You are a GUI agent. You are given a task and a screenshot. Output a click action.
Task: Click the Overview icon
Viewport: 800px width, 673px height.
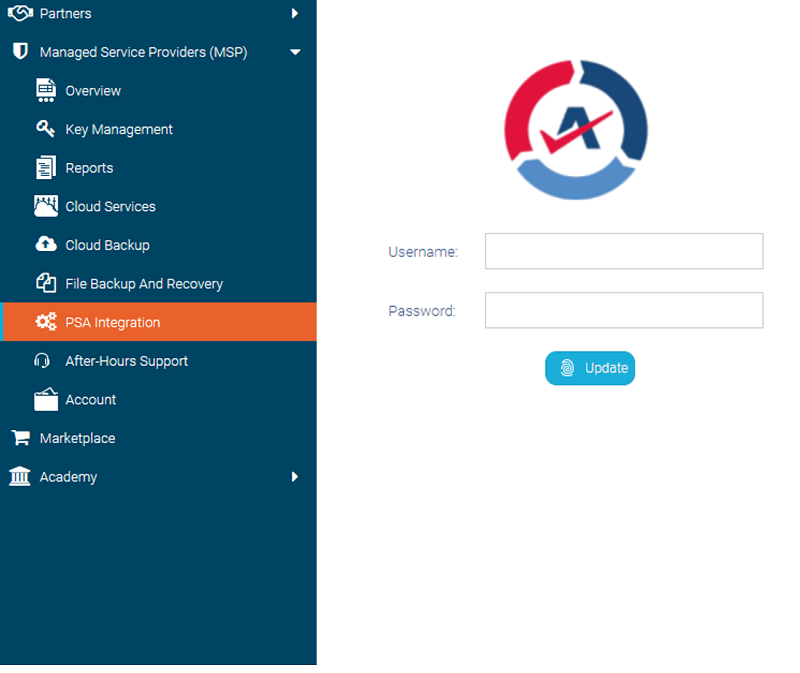tap(46, 90)
